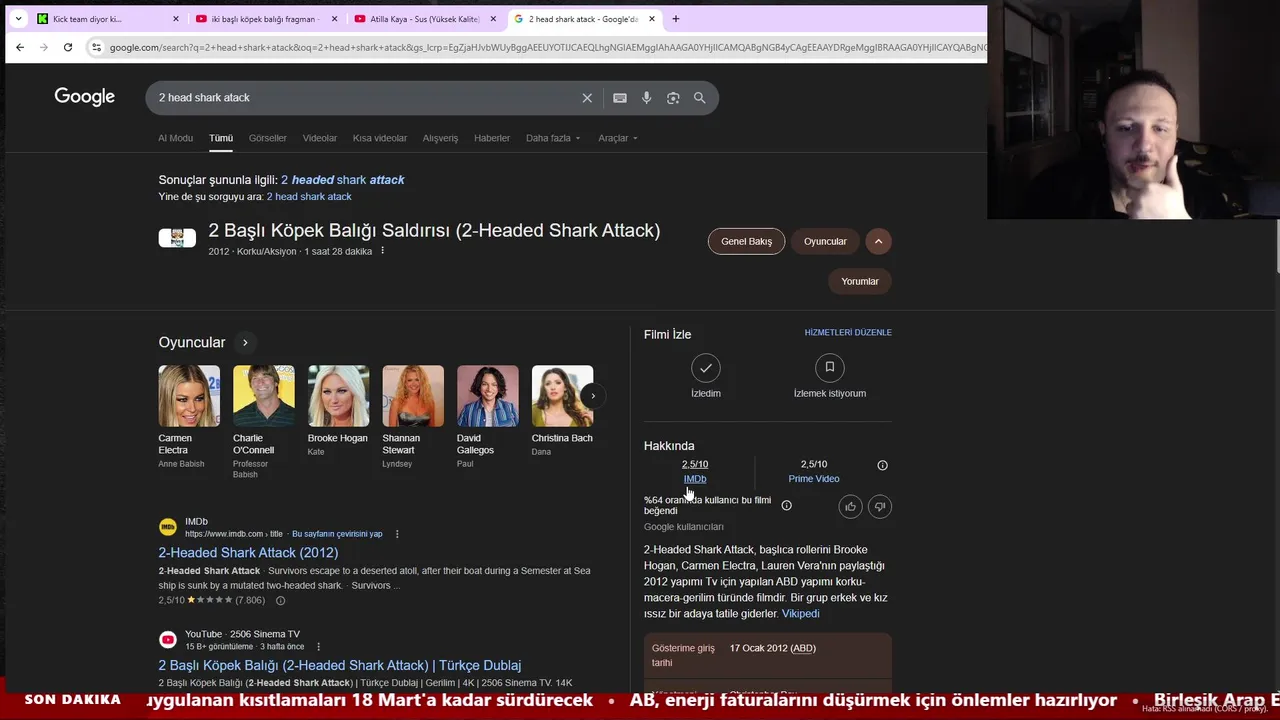Viewport: 1280px width, 720px height.
Task: Click the info icon beside the user like percentage
Action: tap(786, 506)
